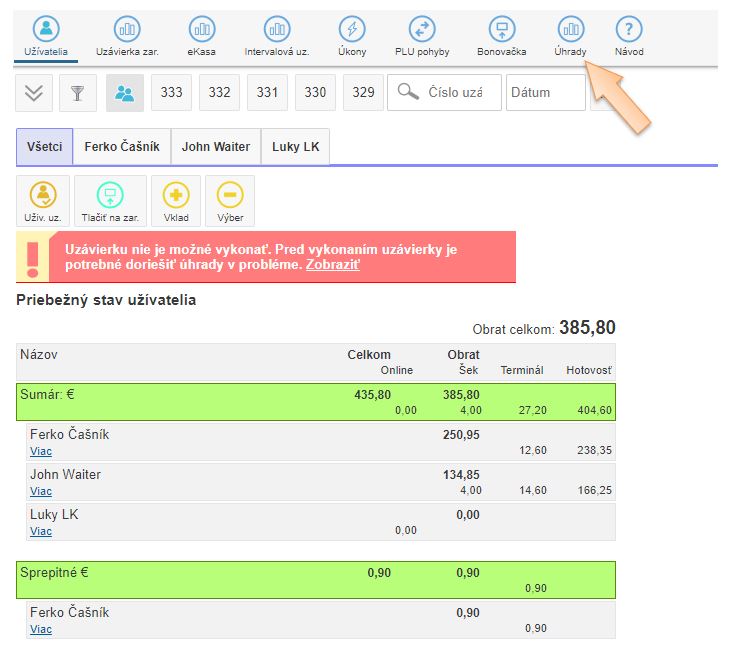
Task: Open PLU pohyby icon
Action: pyautogui.click(x=423, y=30)
